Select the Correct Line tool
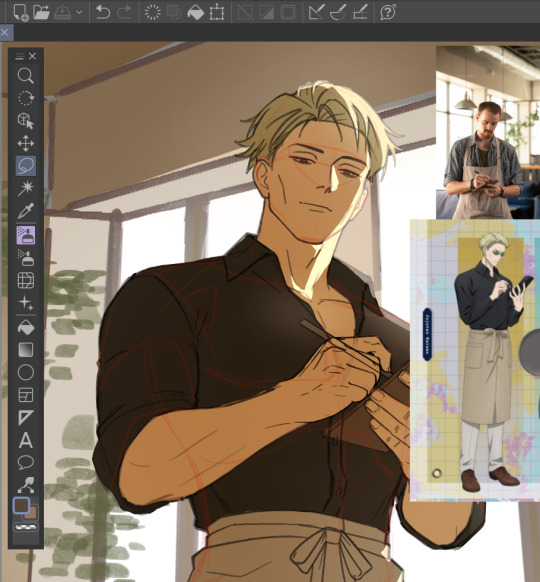Image resolution: width=540 pixels, height=582 pixels. click(x=26, y=485)
